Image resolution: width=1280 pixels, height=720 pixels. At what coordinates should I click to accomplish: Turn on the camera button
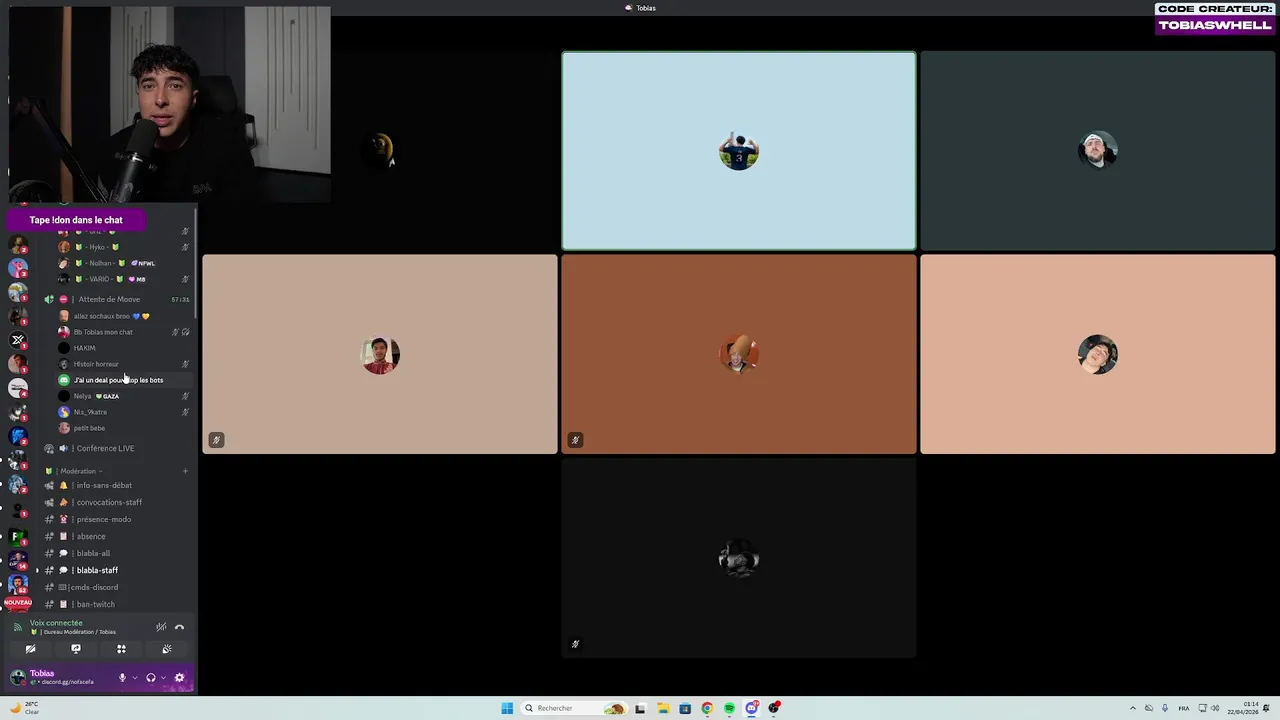[30, 649]
